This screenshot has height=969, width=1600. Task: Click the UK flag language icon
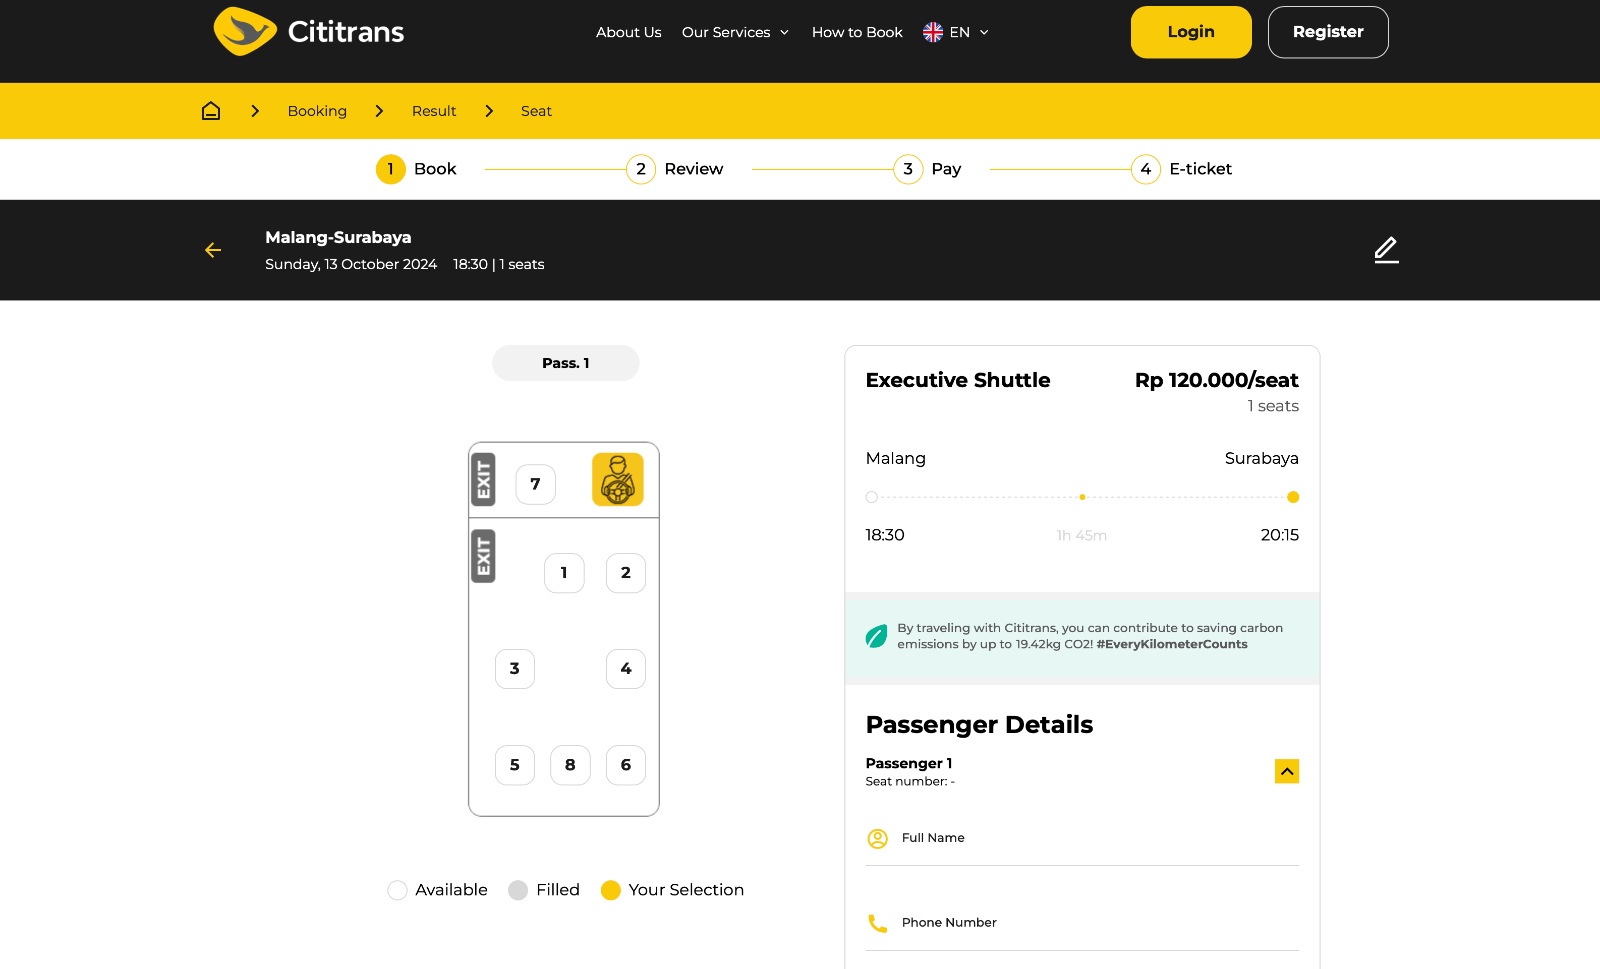(932, 32)
